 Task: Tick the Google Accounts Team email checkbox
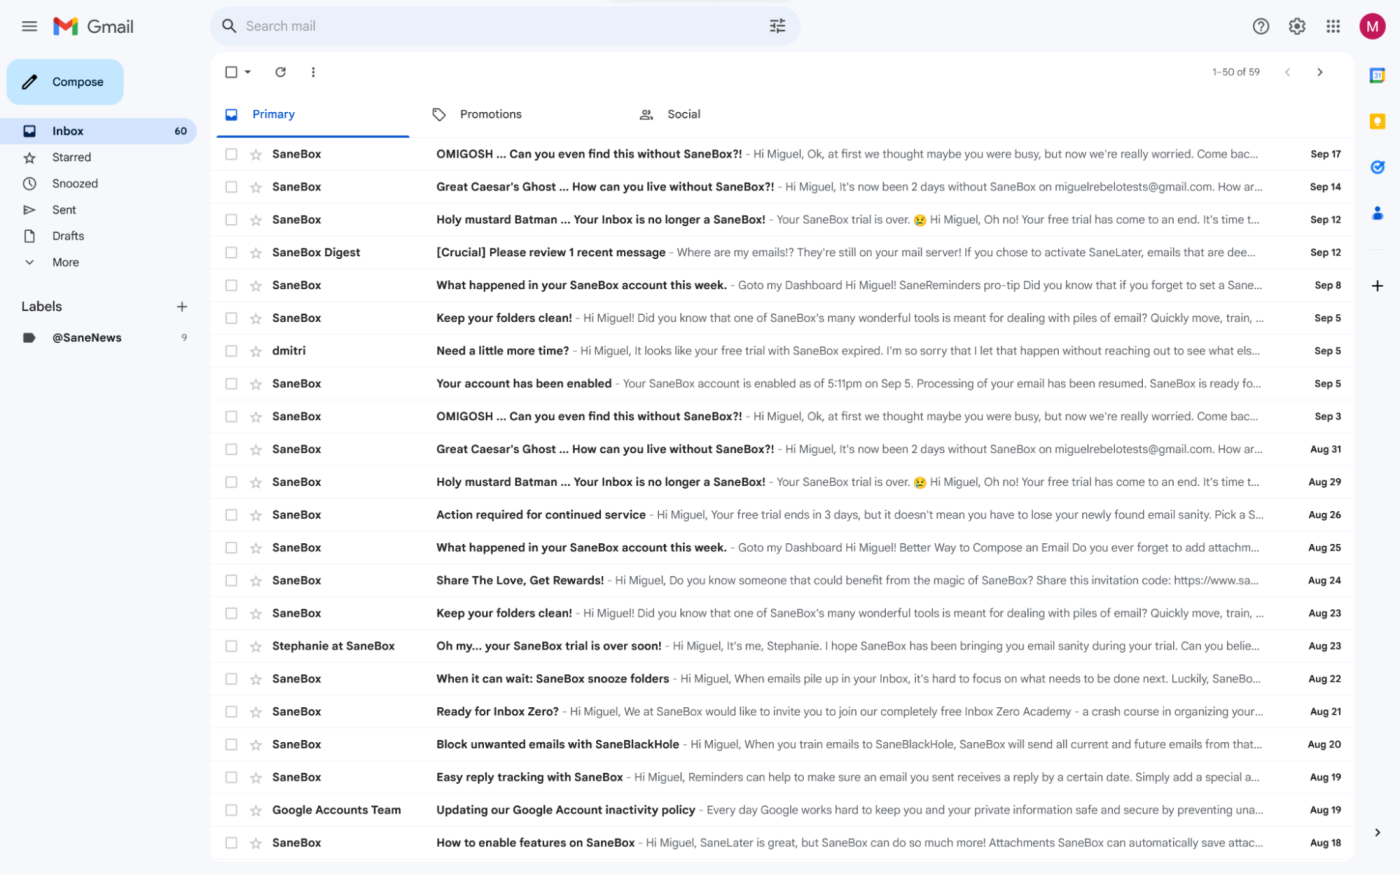tap(231, 810)
